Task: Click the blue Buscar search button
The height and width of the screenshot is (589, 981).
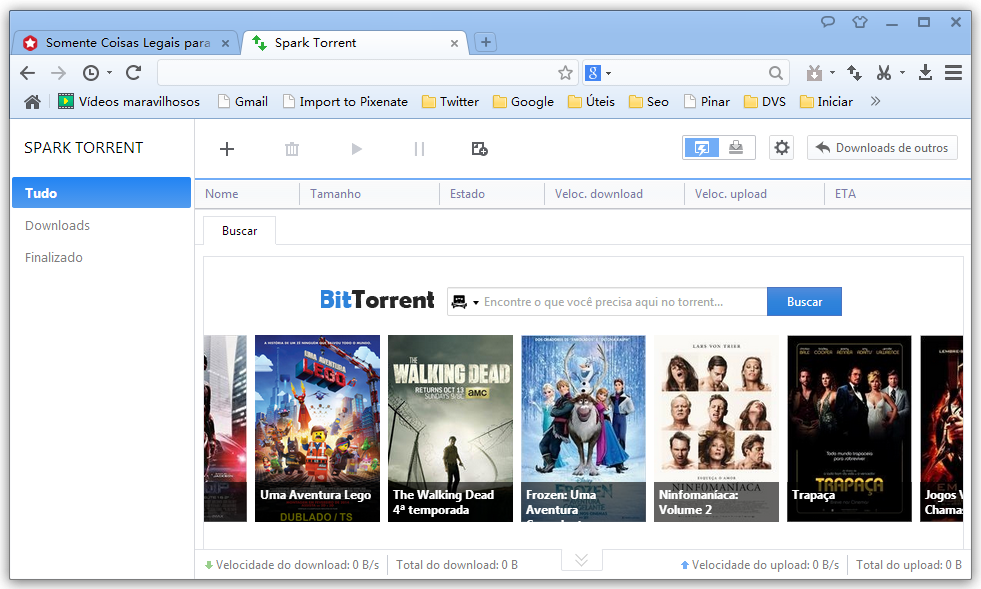Action: tap(804, 301)
